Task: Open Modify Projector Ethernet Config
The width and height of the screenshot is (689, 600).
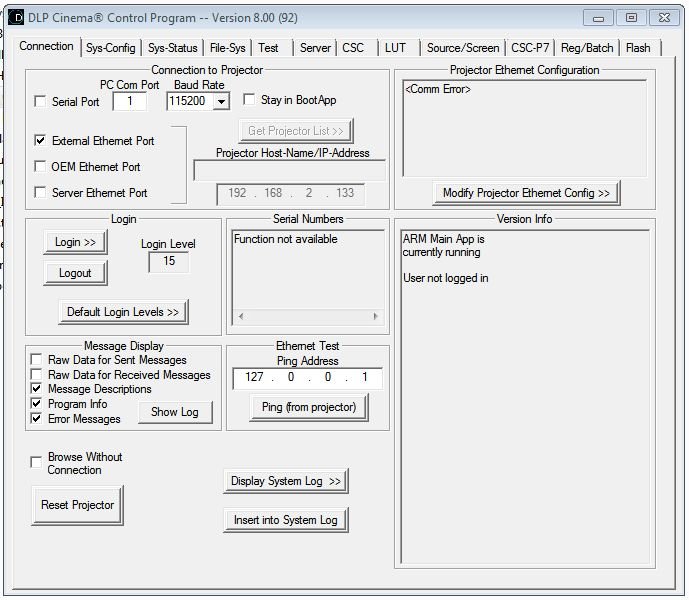Action: coord(526,193)
